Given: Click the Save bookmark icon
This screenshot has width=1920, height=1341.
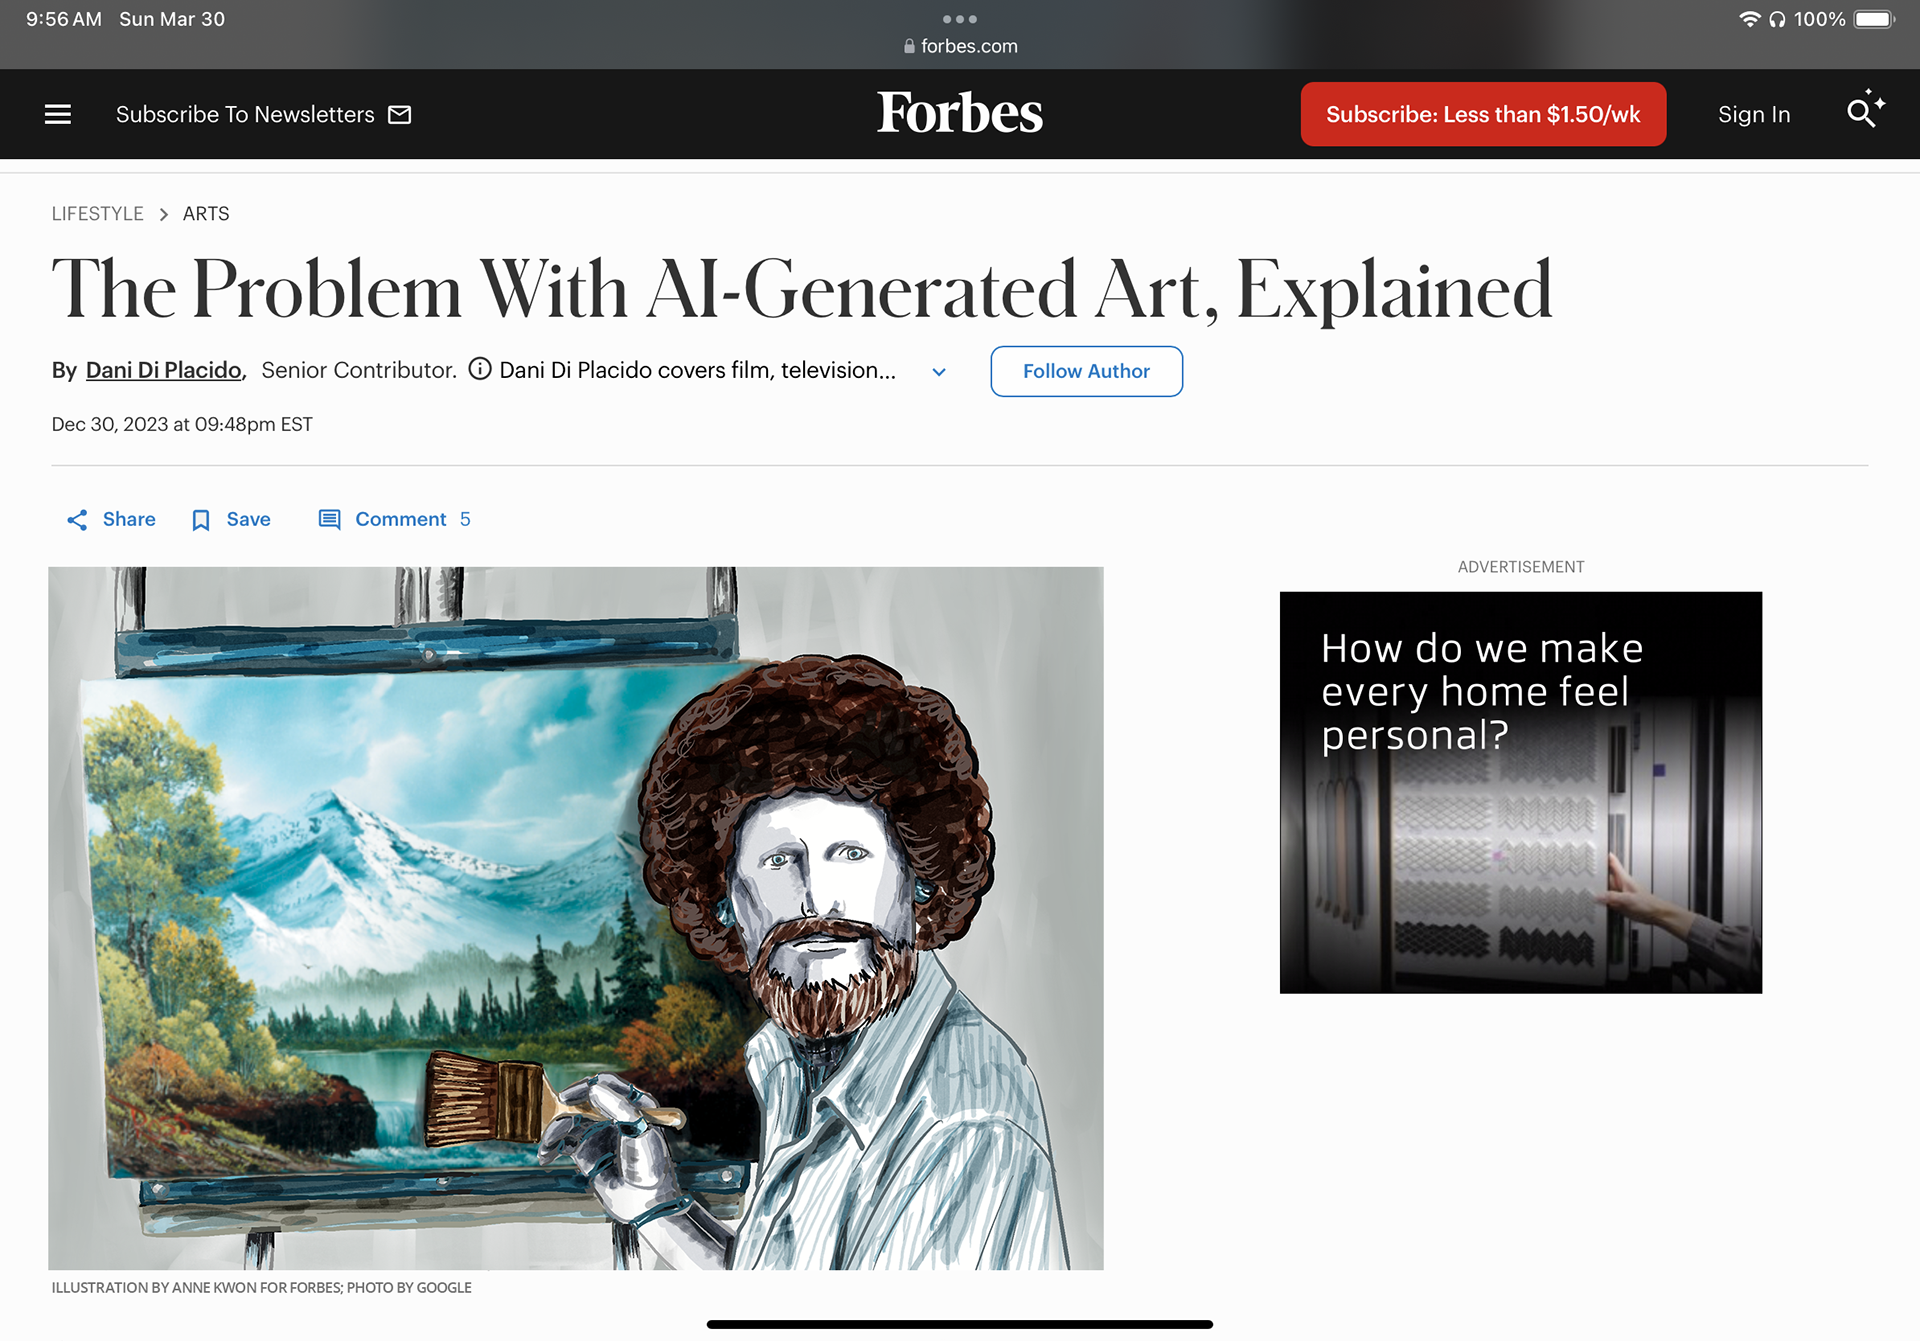Looking at the screenshot, I should (x=201, y=520).
